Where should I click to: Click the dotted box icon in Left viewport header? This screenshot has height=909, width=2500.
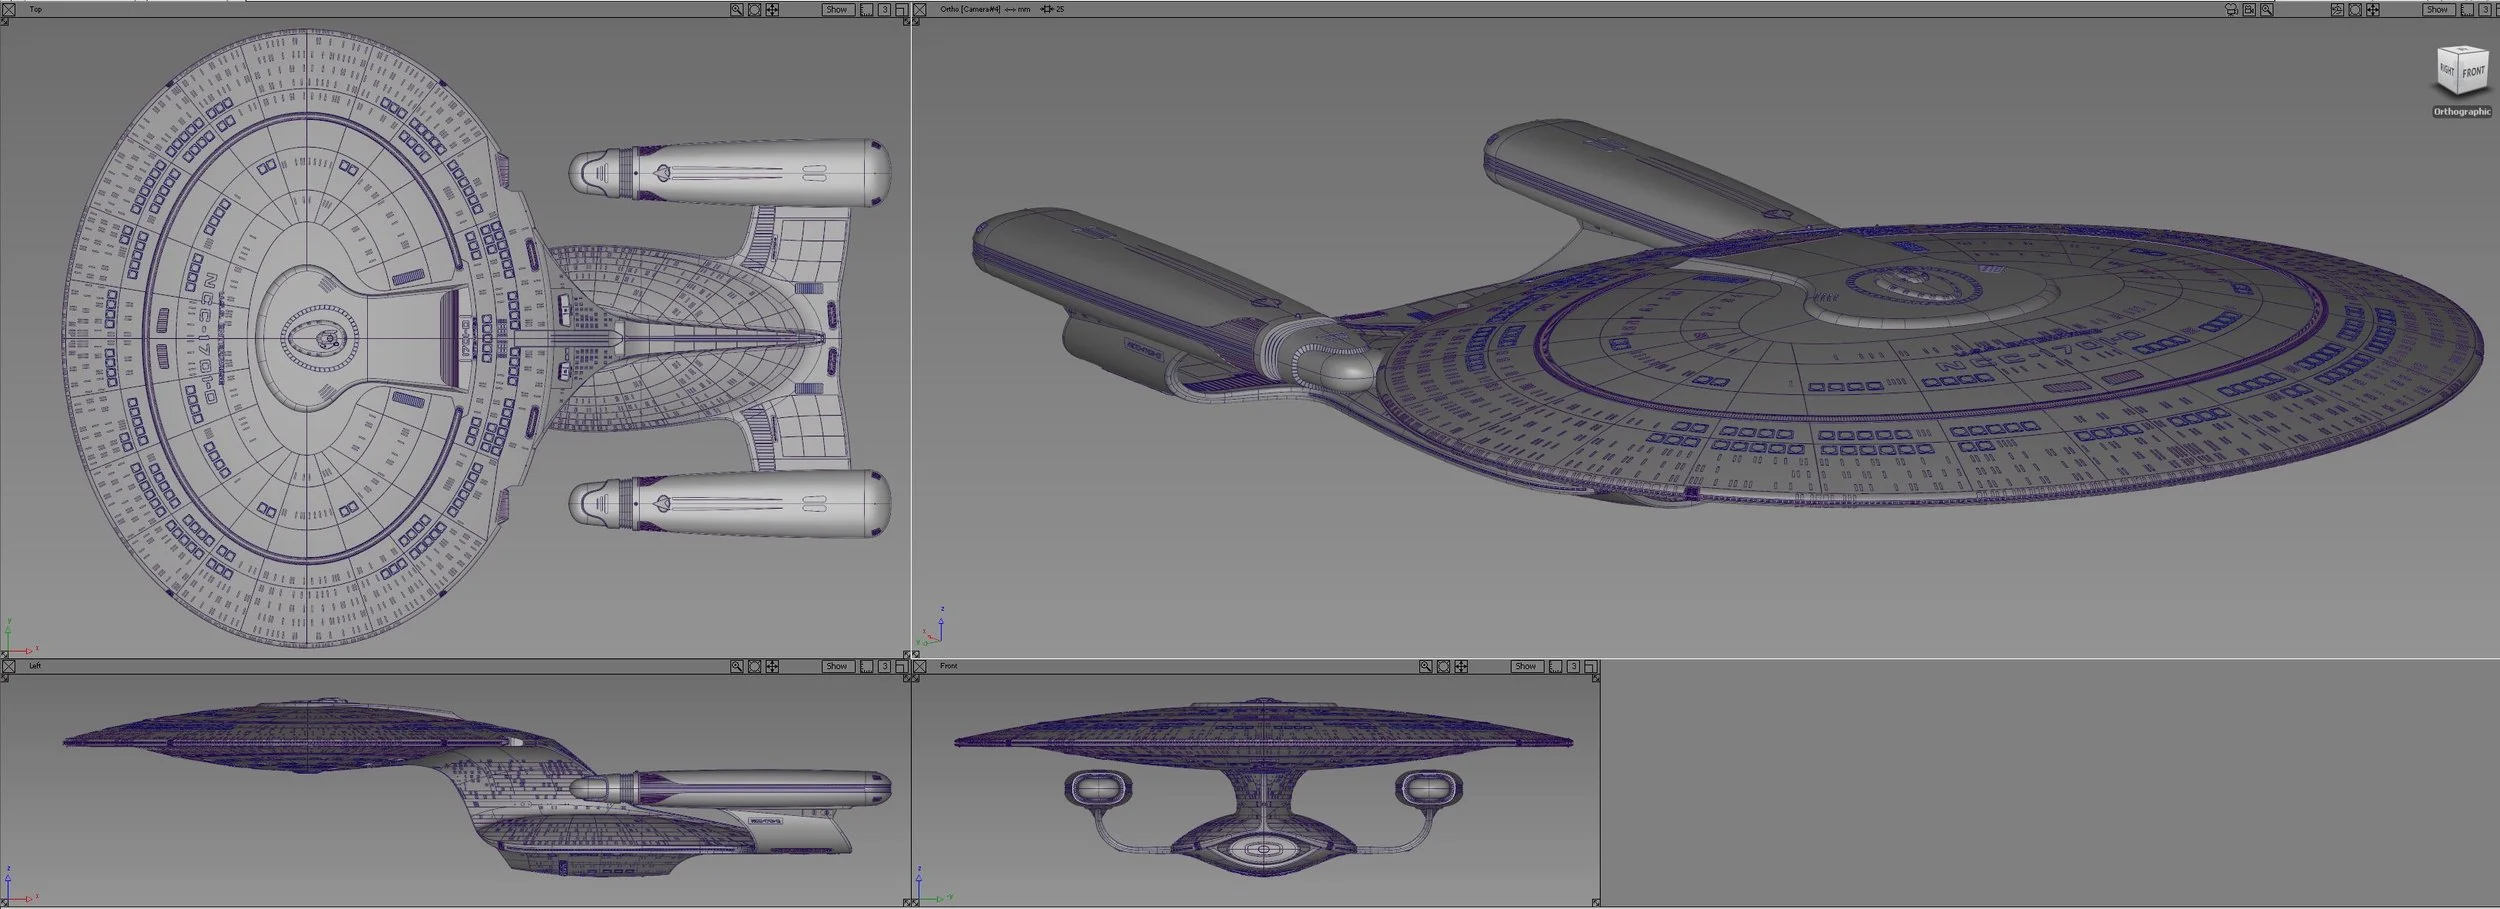point(866,666)
